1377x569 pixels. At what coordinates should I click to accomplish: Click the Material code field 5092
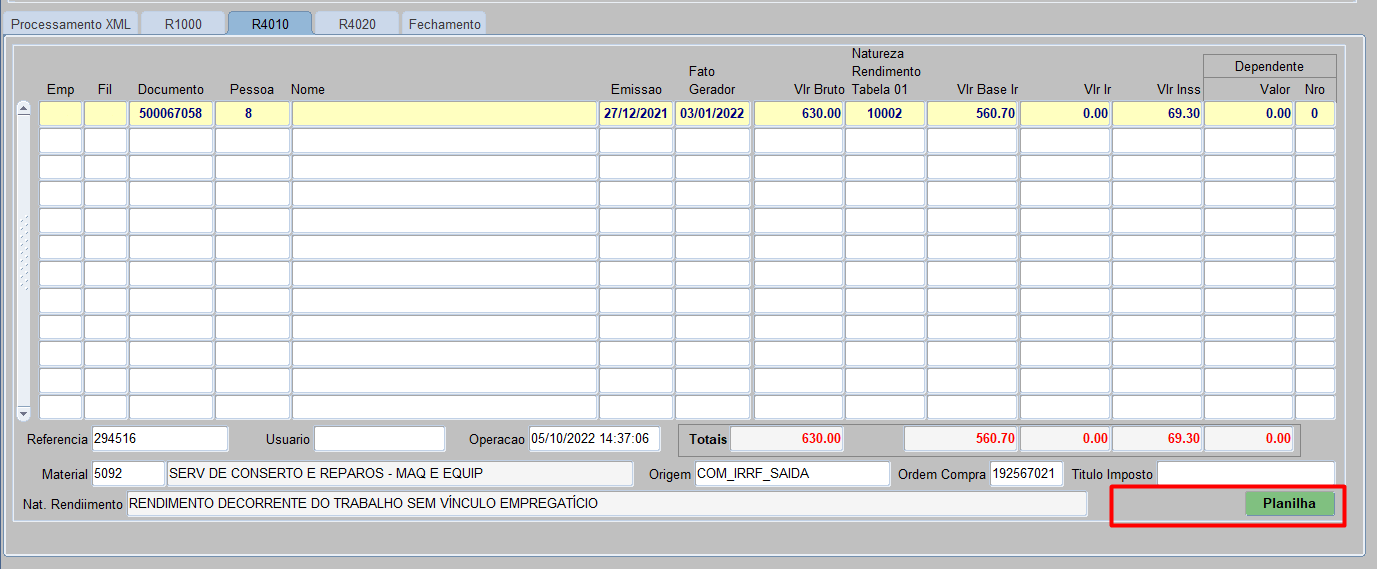pos(128,474)
